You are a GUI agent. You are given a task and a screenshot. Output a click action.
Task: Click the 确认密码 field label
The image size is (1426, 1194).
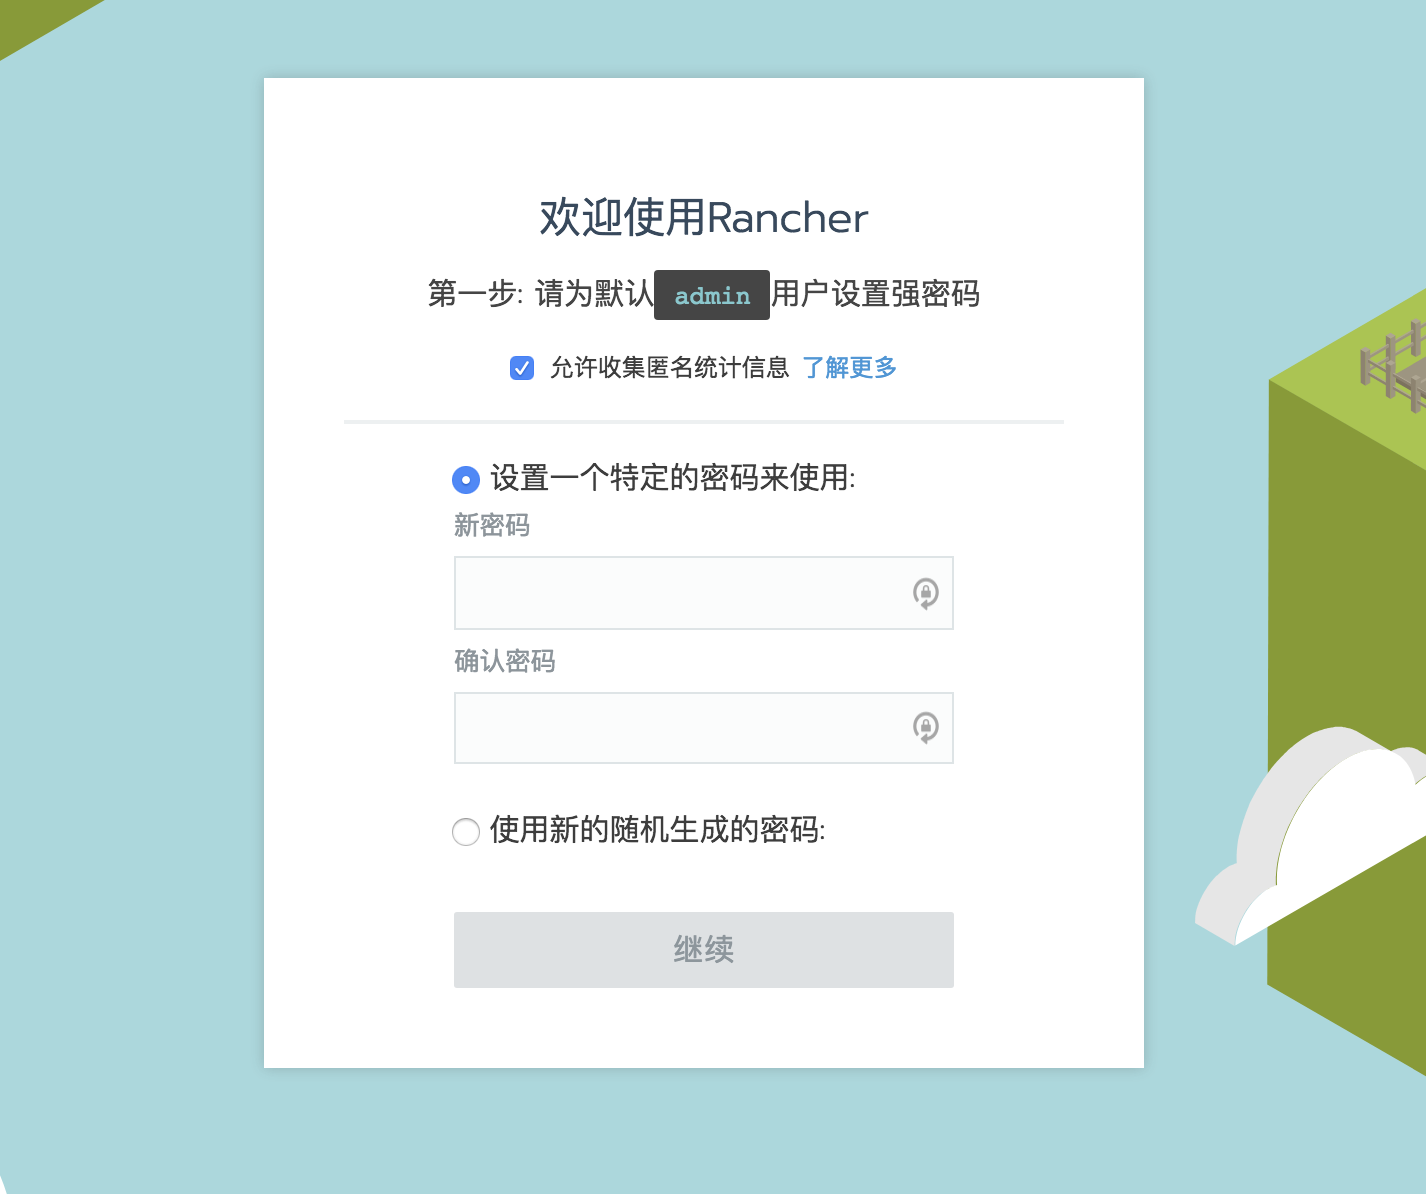tap(505, 661)
